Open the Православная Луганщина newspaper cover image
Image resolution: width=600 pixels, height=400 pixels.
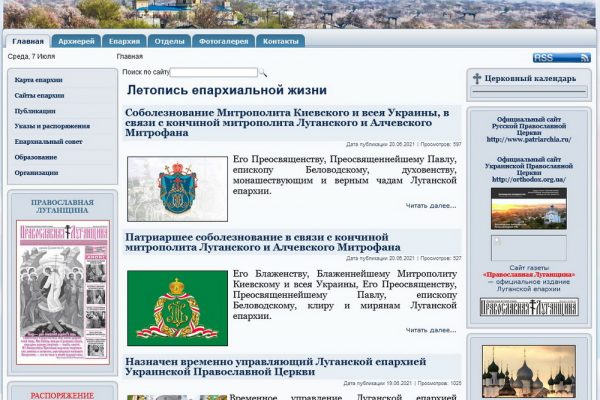point(62,291)
